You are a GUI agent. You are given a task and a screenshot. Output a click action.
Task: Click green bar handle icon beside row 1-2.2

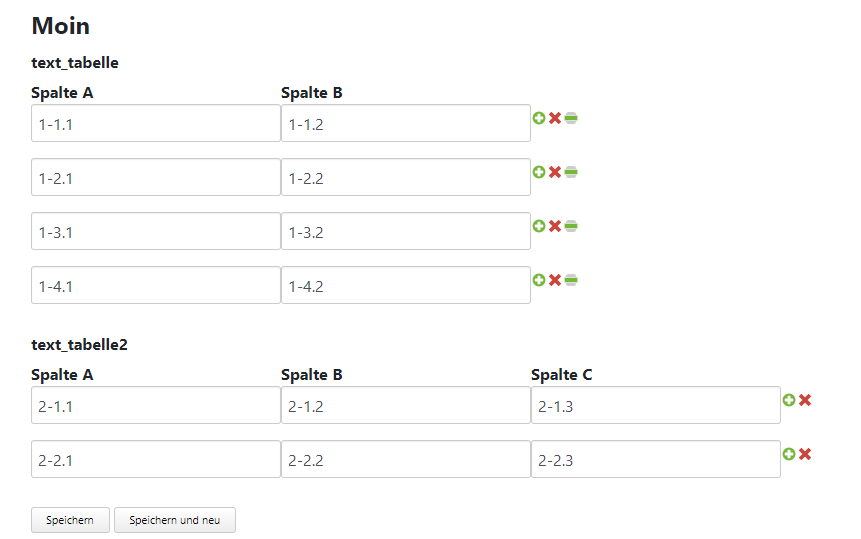tap(571, 172)
